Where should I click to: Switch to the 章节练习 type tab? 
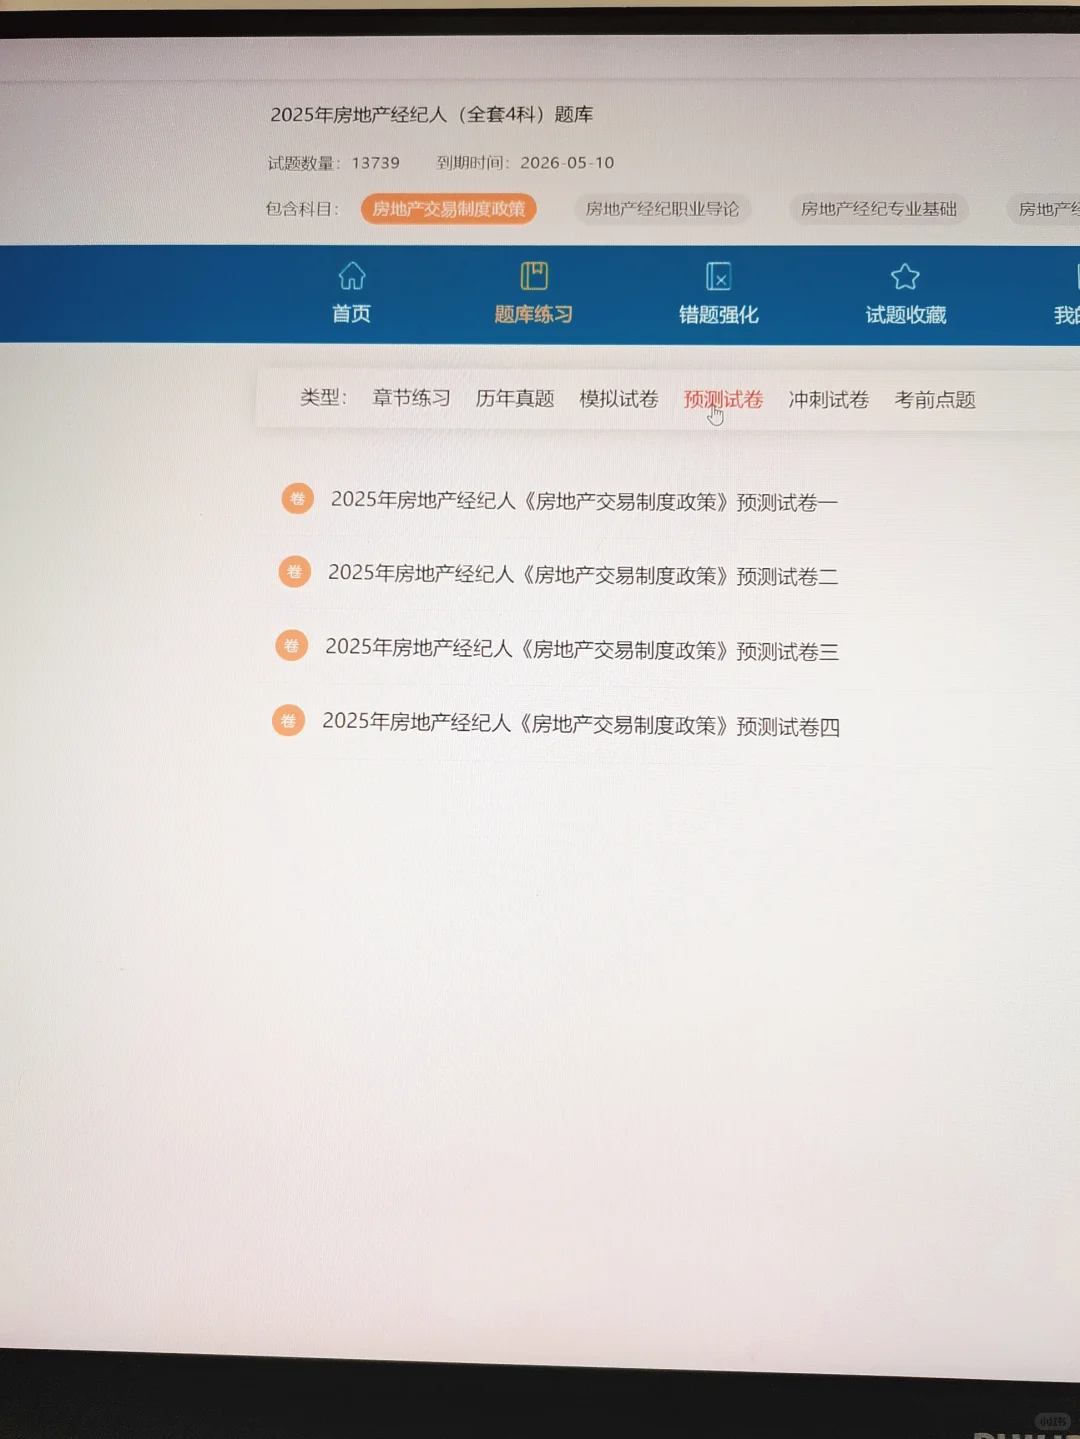point(411,398)
